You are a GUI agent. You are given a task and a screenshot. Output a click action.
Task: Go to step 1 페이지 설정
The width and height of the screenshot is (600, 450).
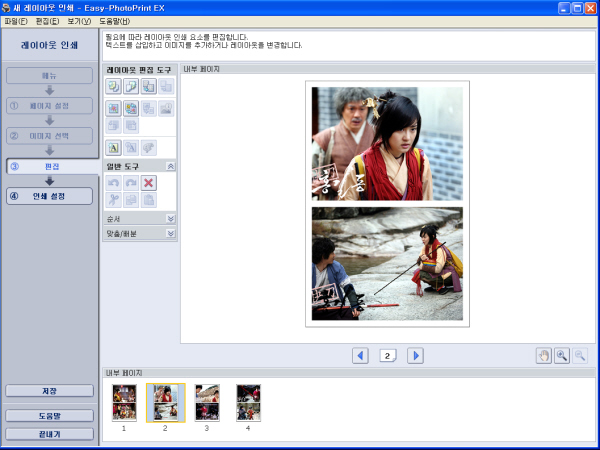49,106
